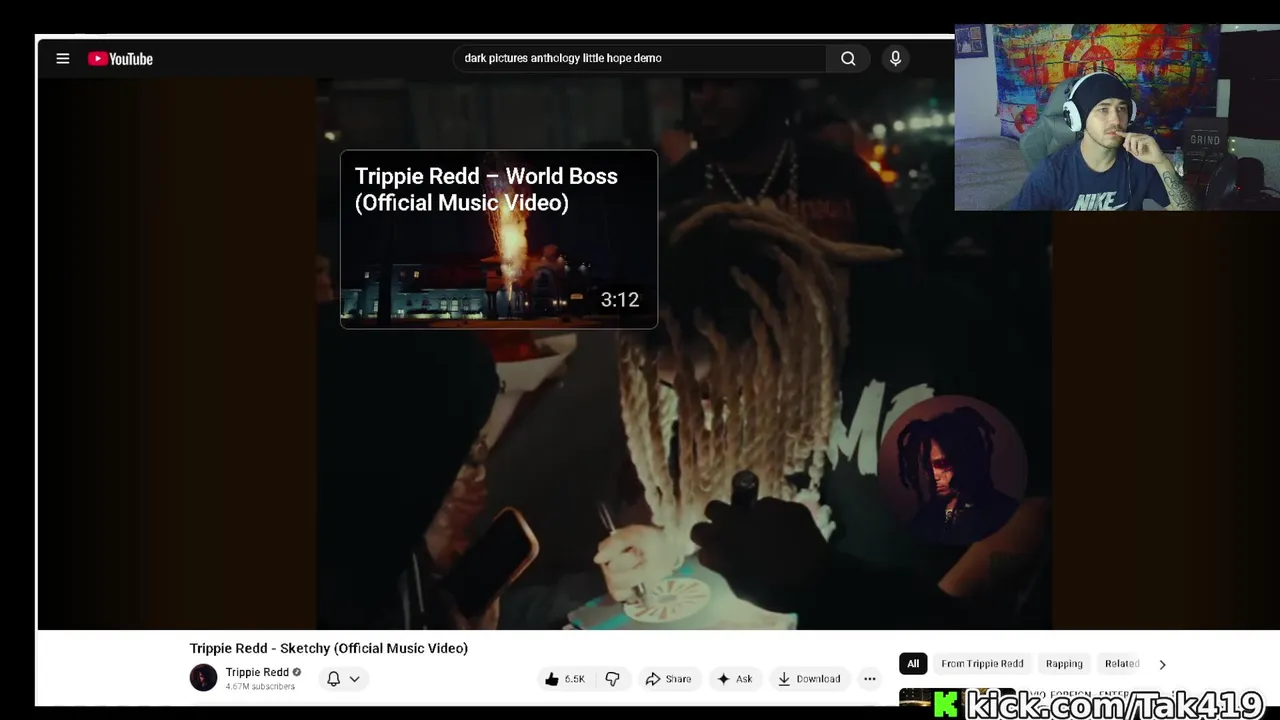
Task: Click the search box with dark pictures query
Action: pyautogui.click(x=640, y=58)
